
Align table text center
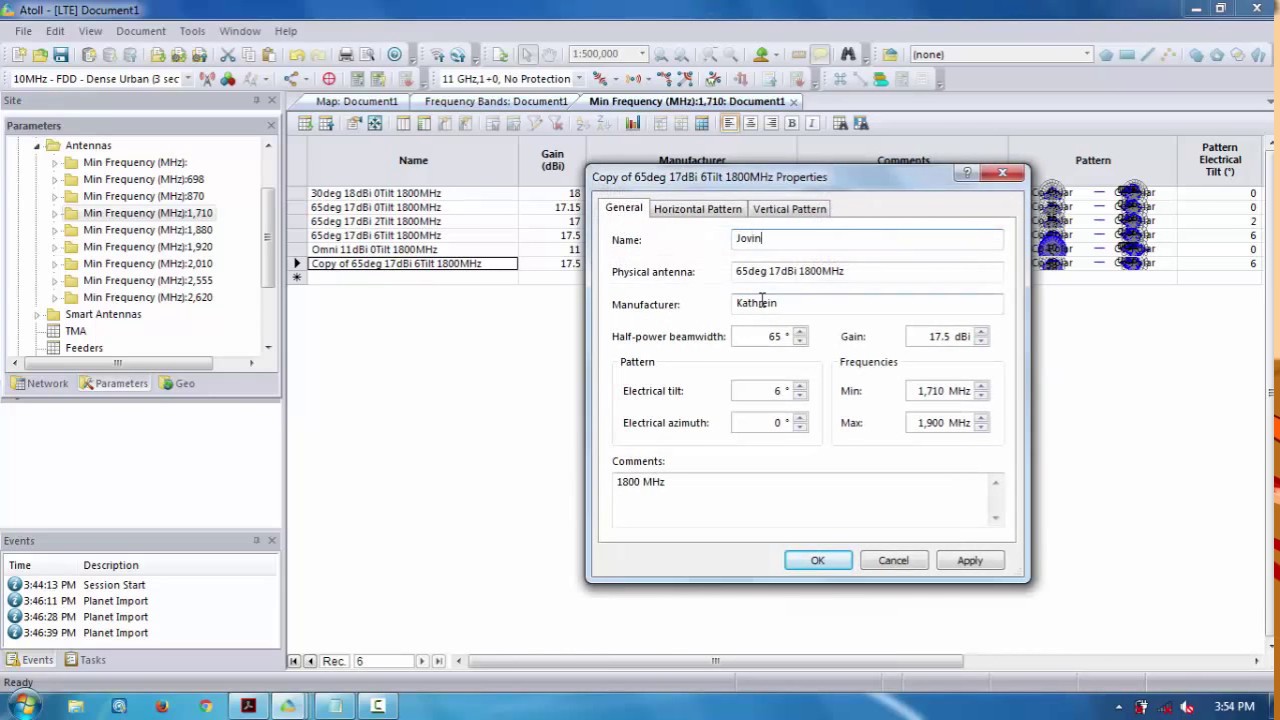pyautogui.click(x=750, y=123)
